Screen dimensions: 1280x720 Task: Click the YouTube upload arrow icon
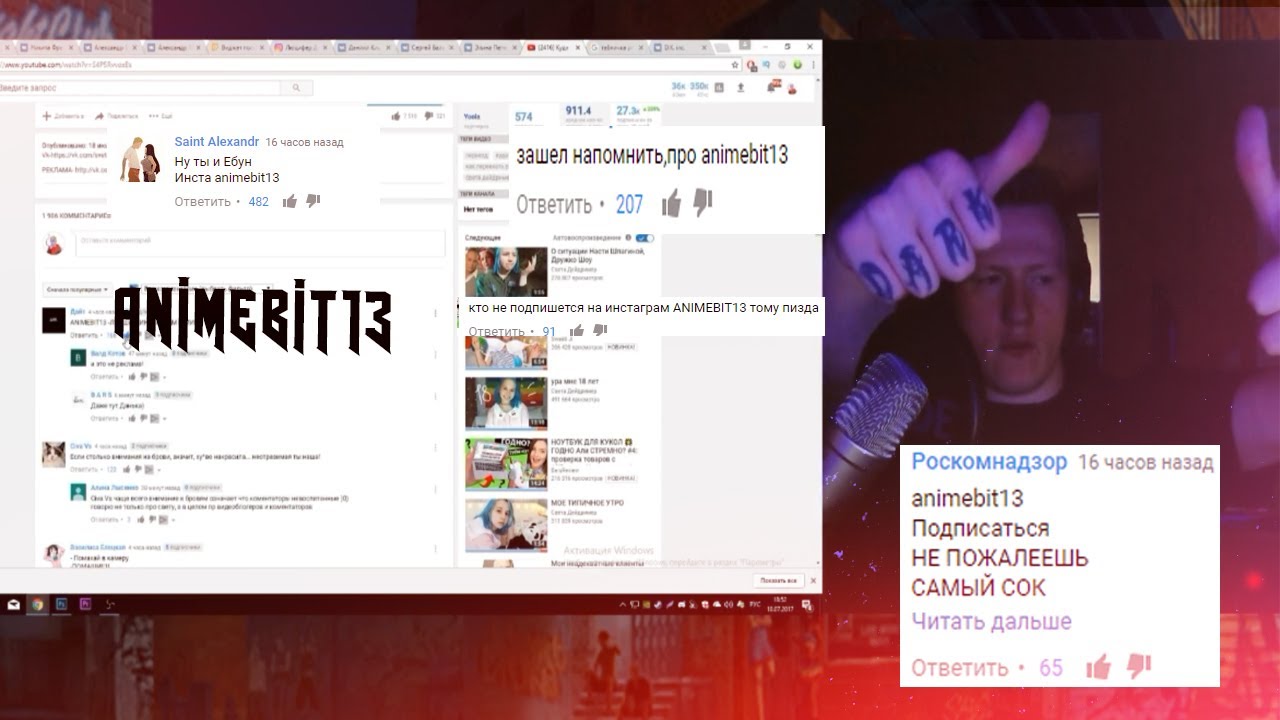click(x=741, y=88)
